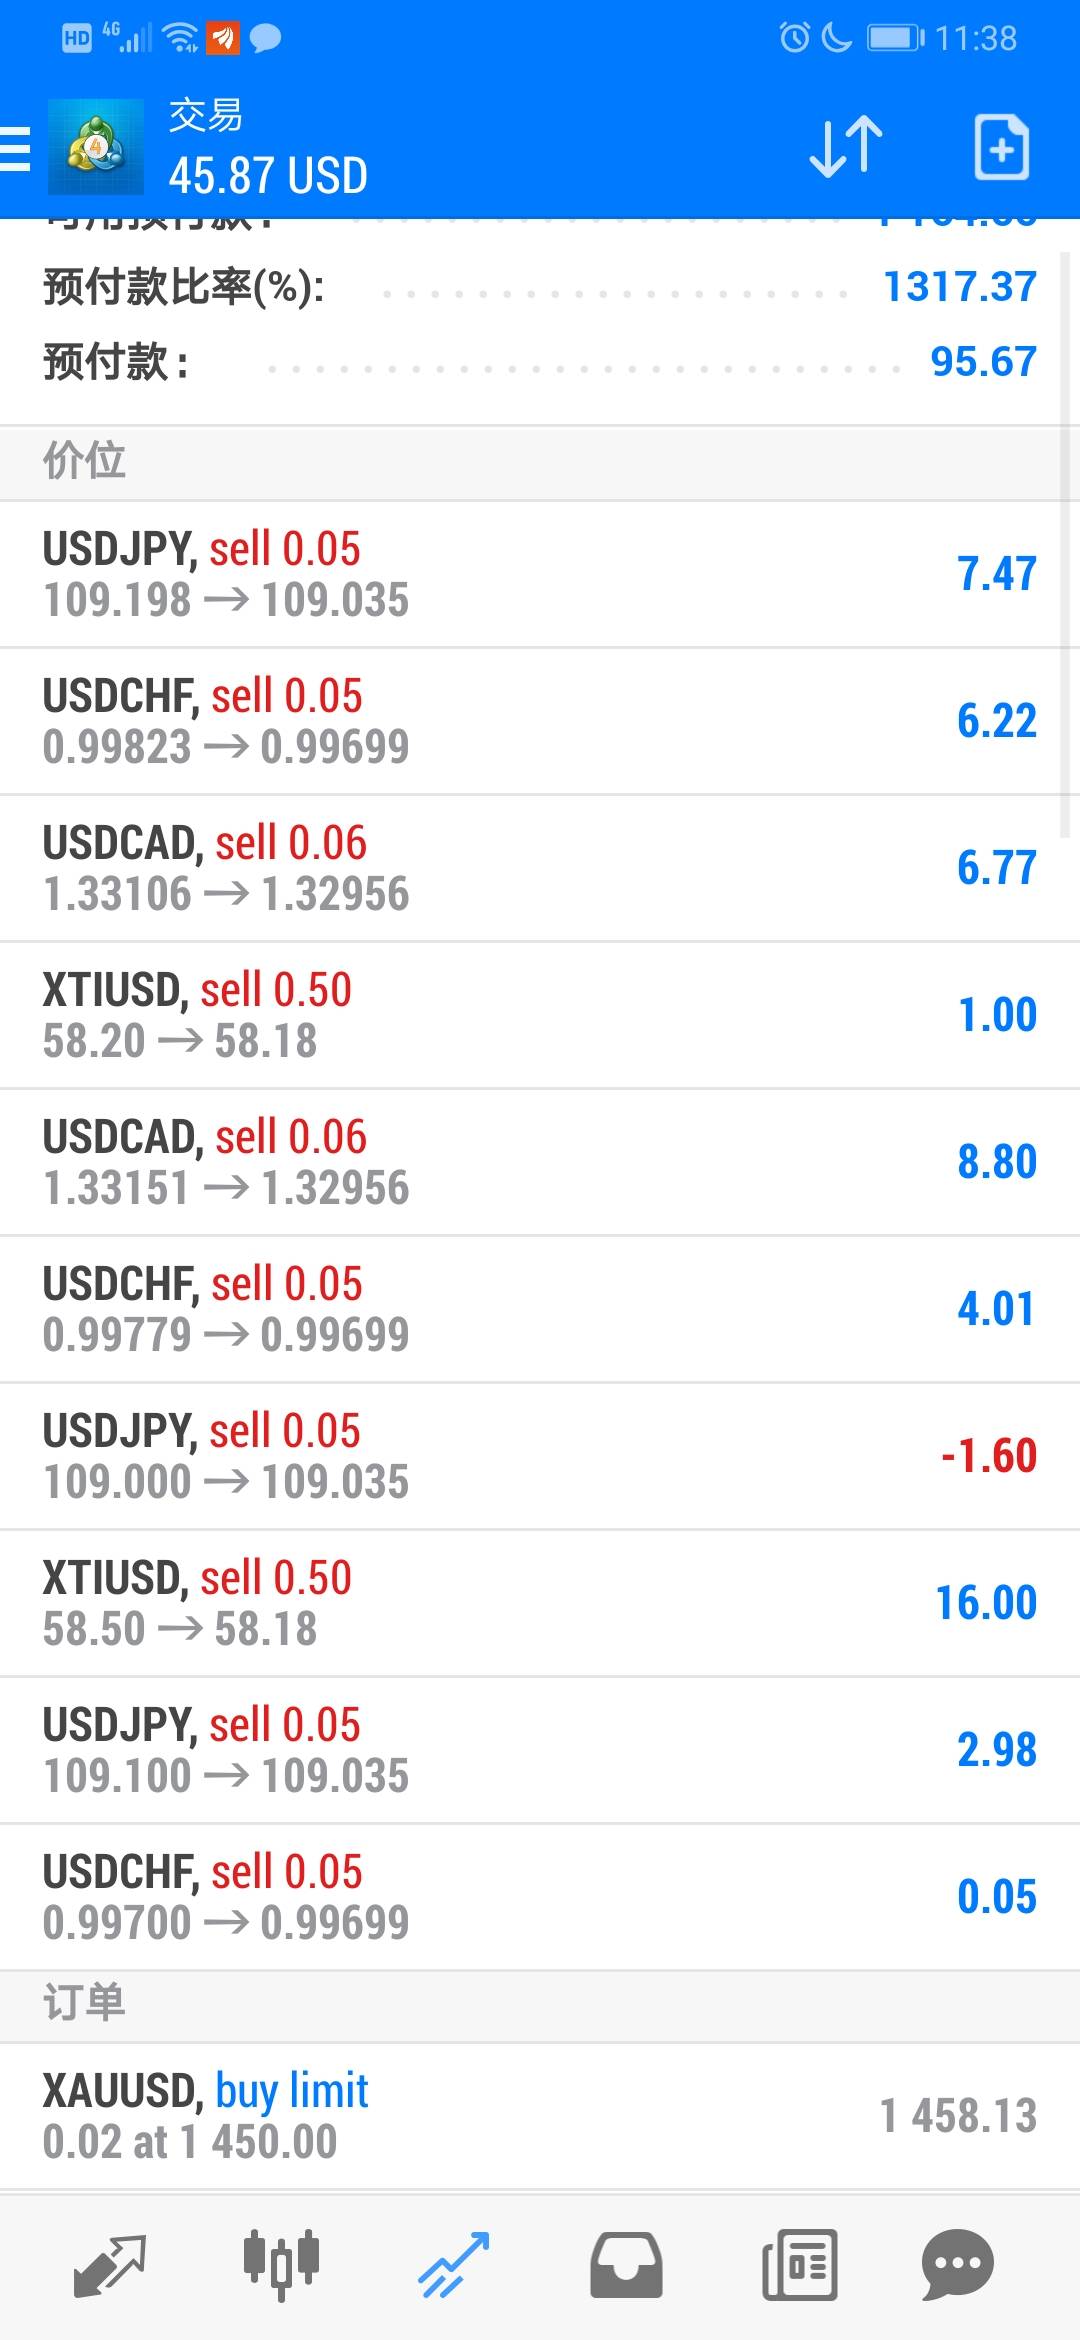
Task: Tap the 45.87 USD balance header
Action: [x=268, y=176]
